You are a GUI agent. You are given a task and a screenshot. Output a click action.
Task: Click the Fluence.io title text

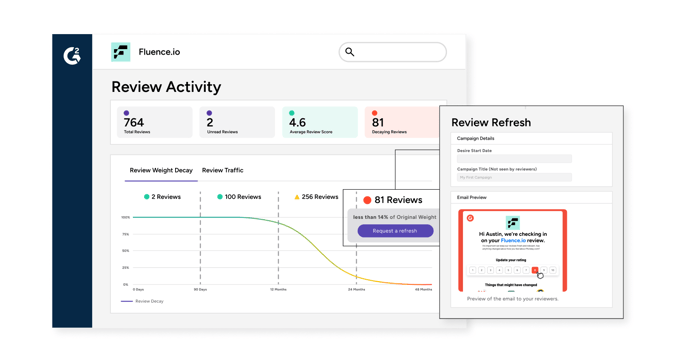point(159,52)
